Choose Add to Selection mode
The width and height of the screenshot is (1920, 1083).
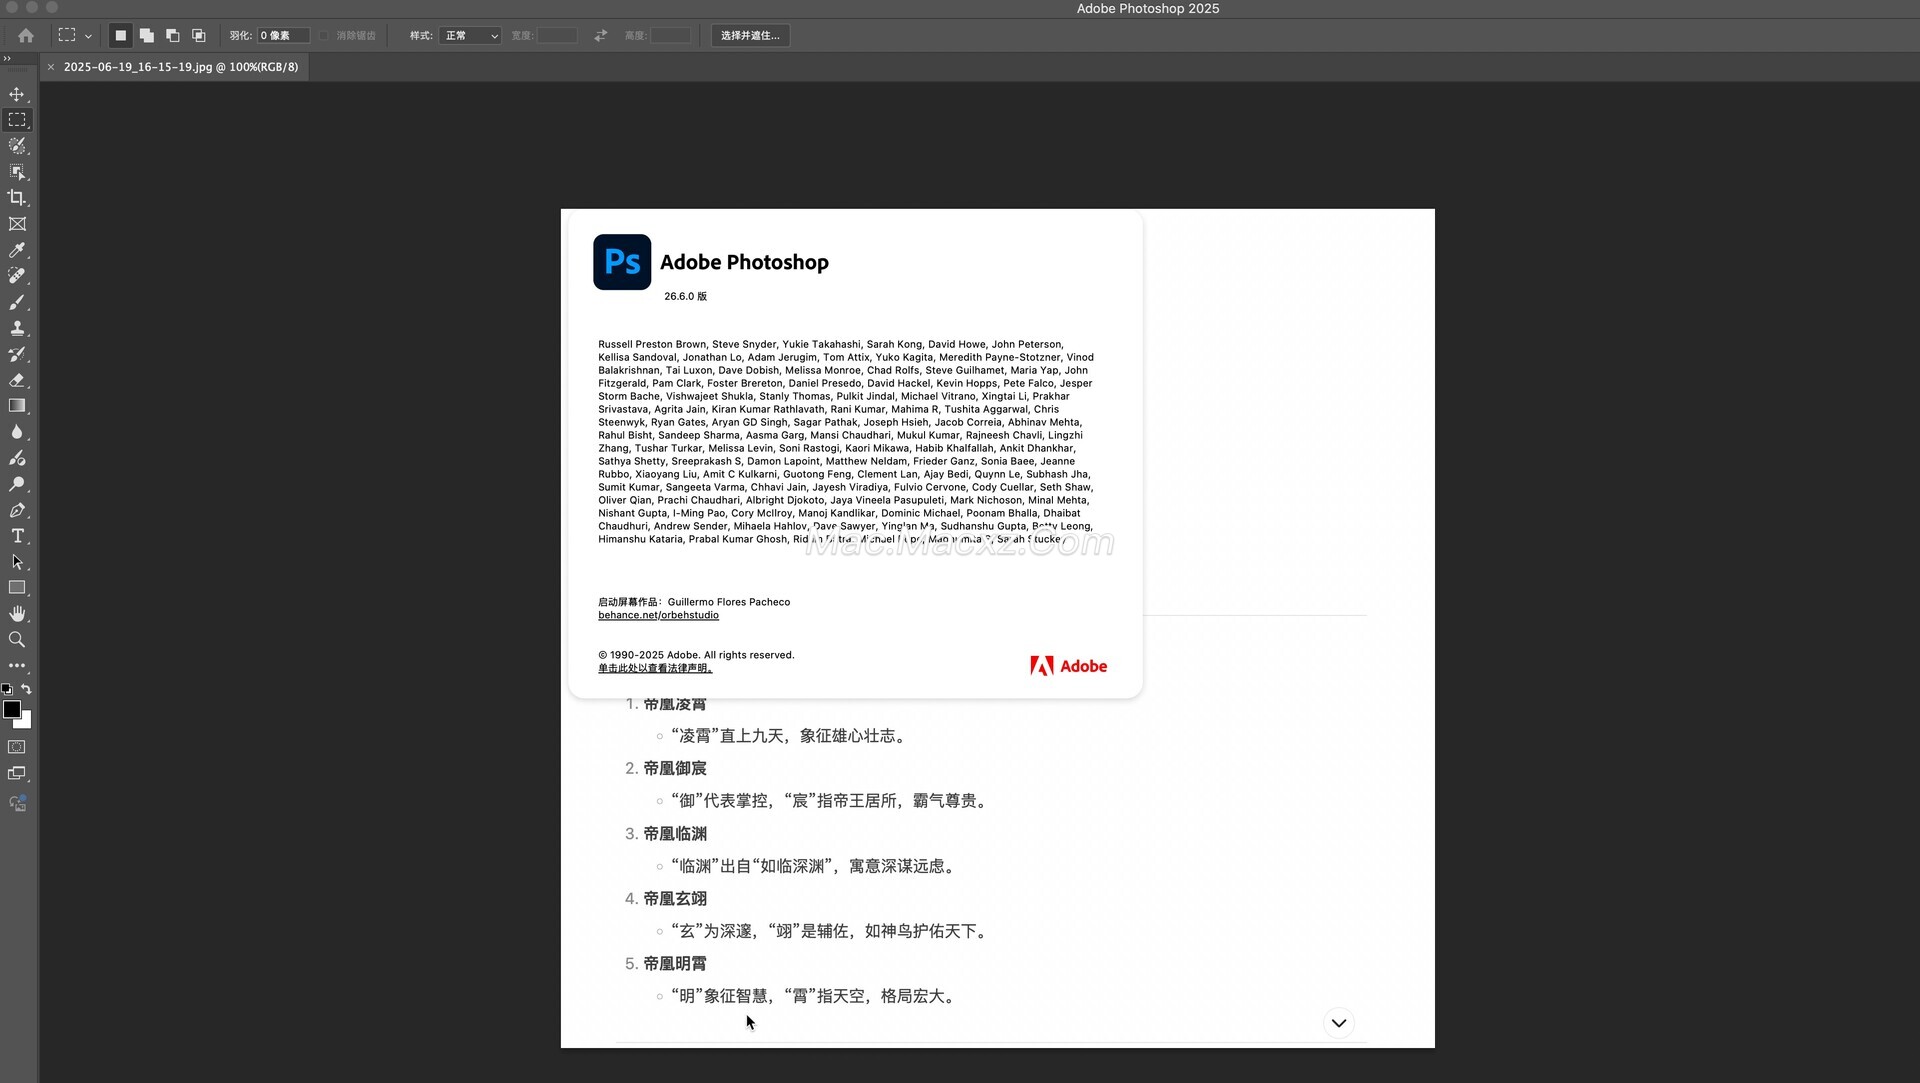146,36
